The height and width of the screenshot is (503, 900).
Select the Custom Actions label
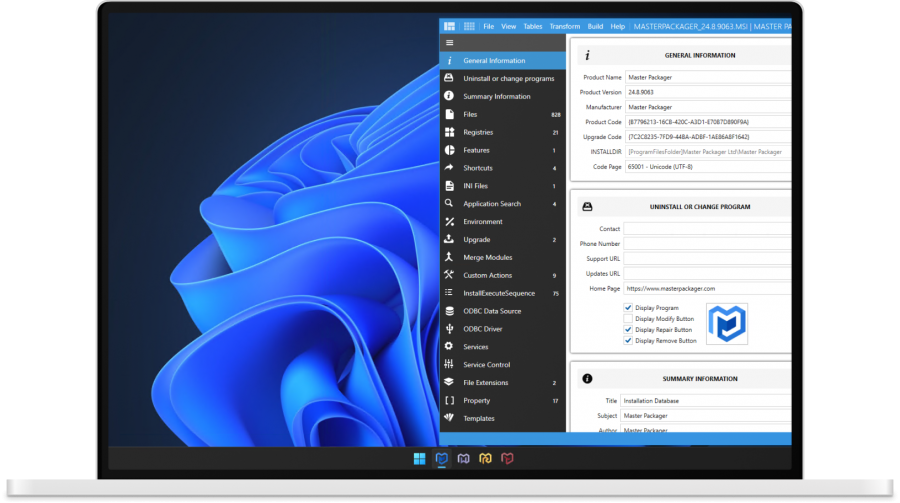[487, 275]
